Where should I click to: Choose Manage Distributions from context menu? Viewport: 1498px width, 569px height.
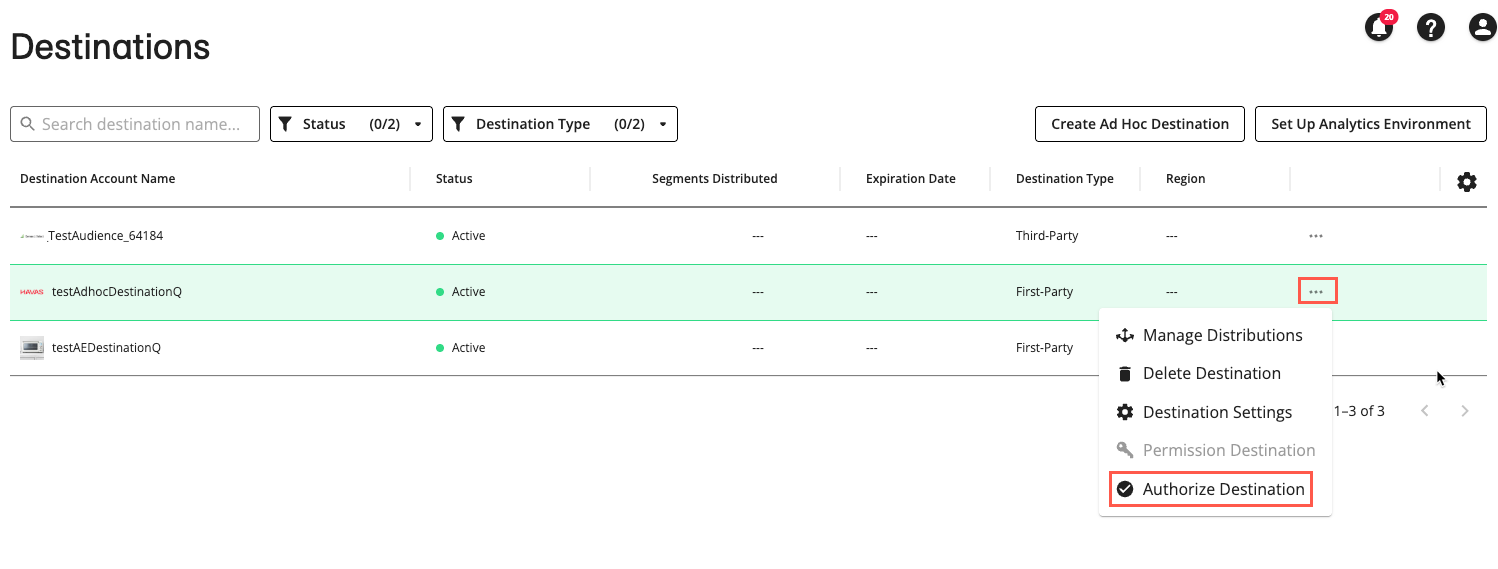[1215, 335]
